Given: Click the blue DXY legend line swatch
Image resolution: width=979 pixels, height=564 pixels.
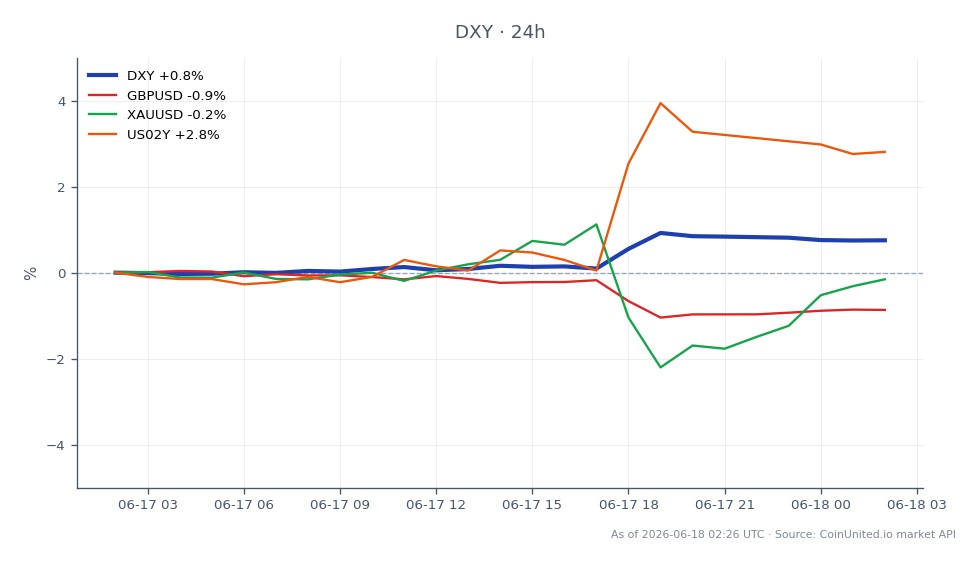Looking at the screenshot, I should tap(102, 76).
